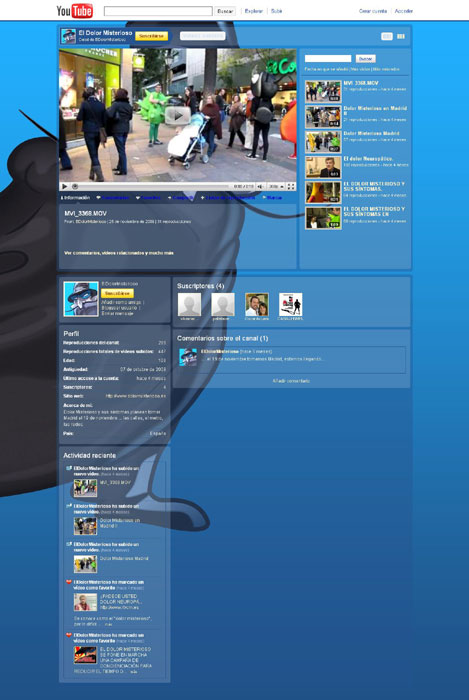Open the Dolor Misterioso Madrid sidebar thumbnail
The height and width of the screenshot is (700, 469).
[323, 142]
